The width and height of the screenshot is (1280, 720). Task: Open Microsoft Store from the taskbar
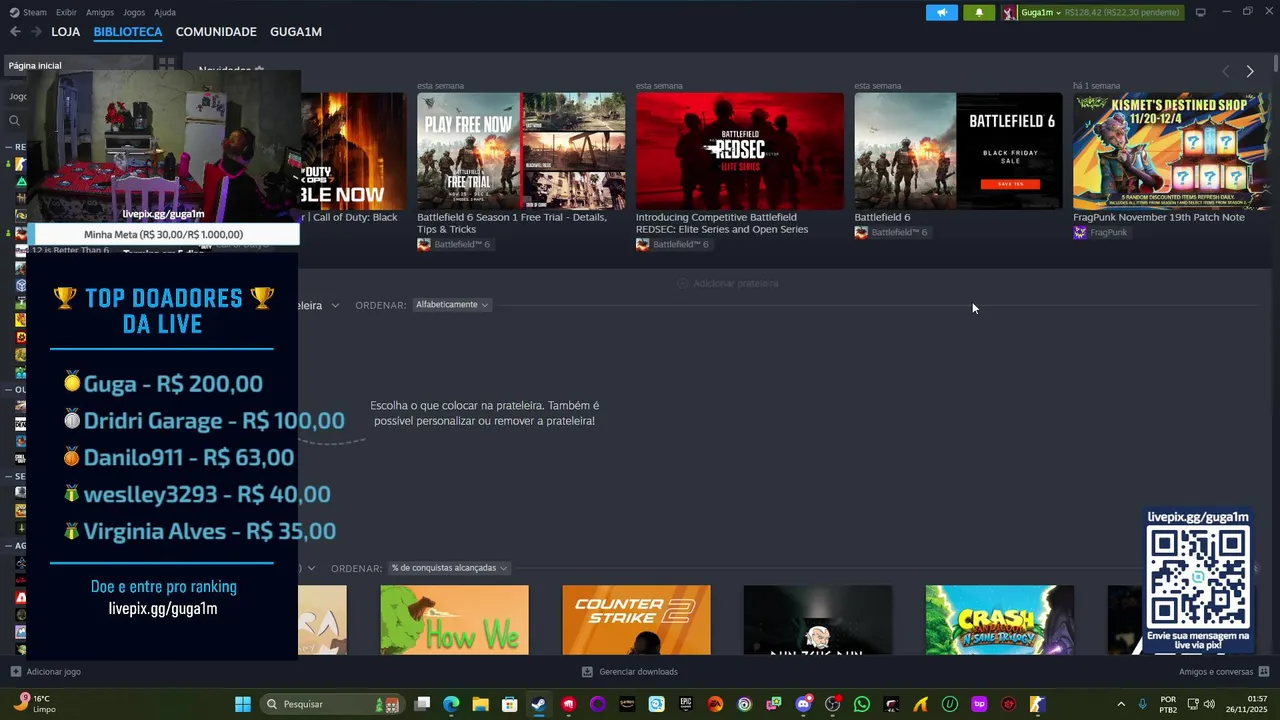click(509, 704)
